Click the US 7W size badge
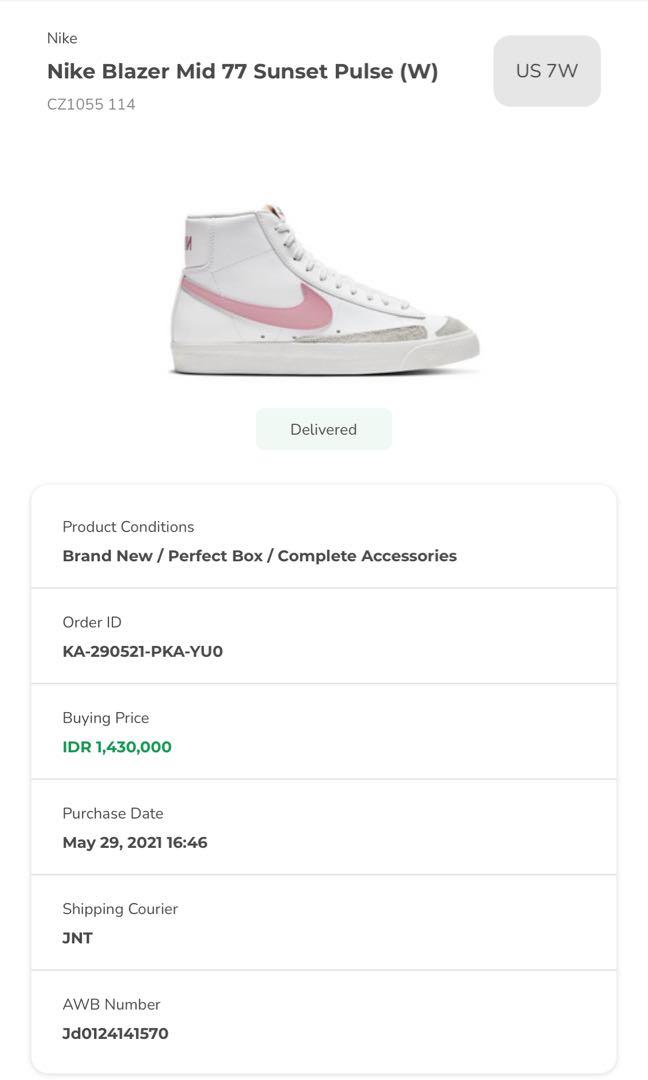Viewport: 648px width, 1080px height. tap(546, 70)
